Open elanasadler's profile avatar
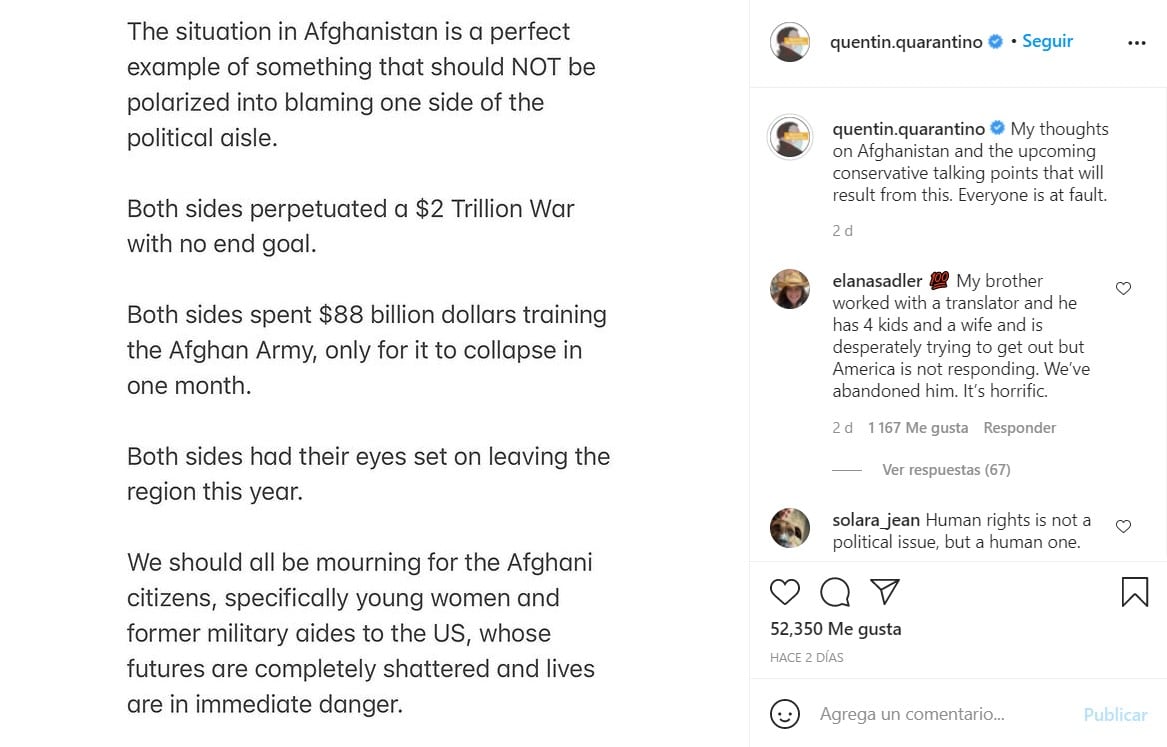The image size is (1167, 747). [x=789, y=289]
